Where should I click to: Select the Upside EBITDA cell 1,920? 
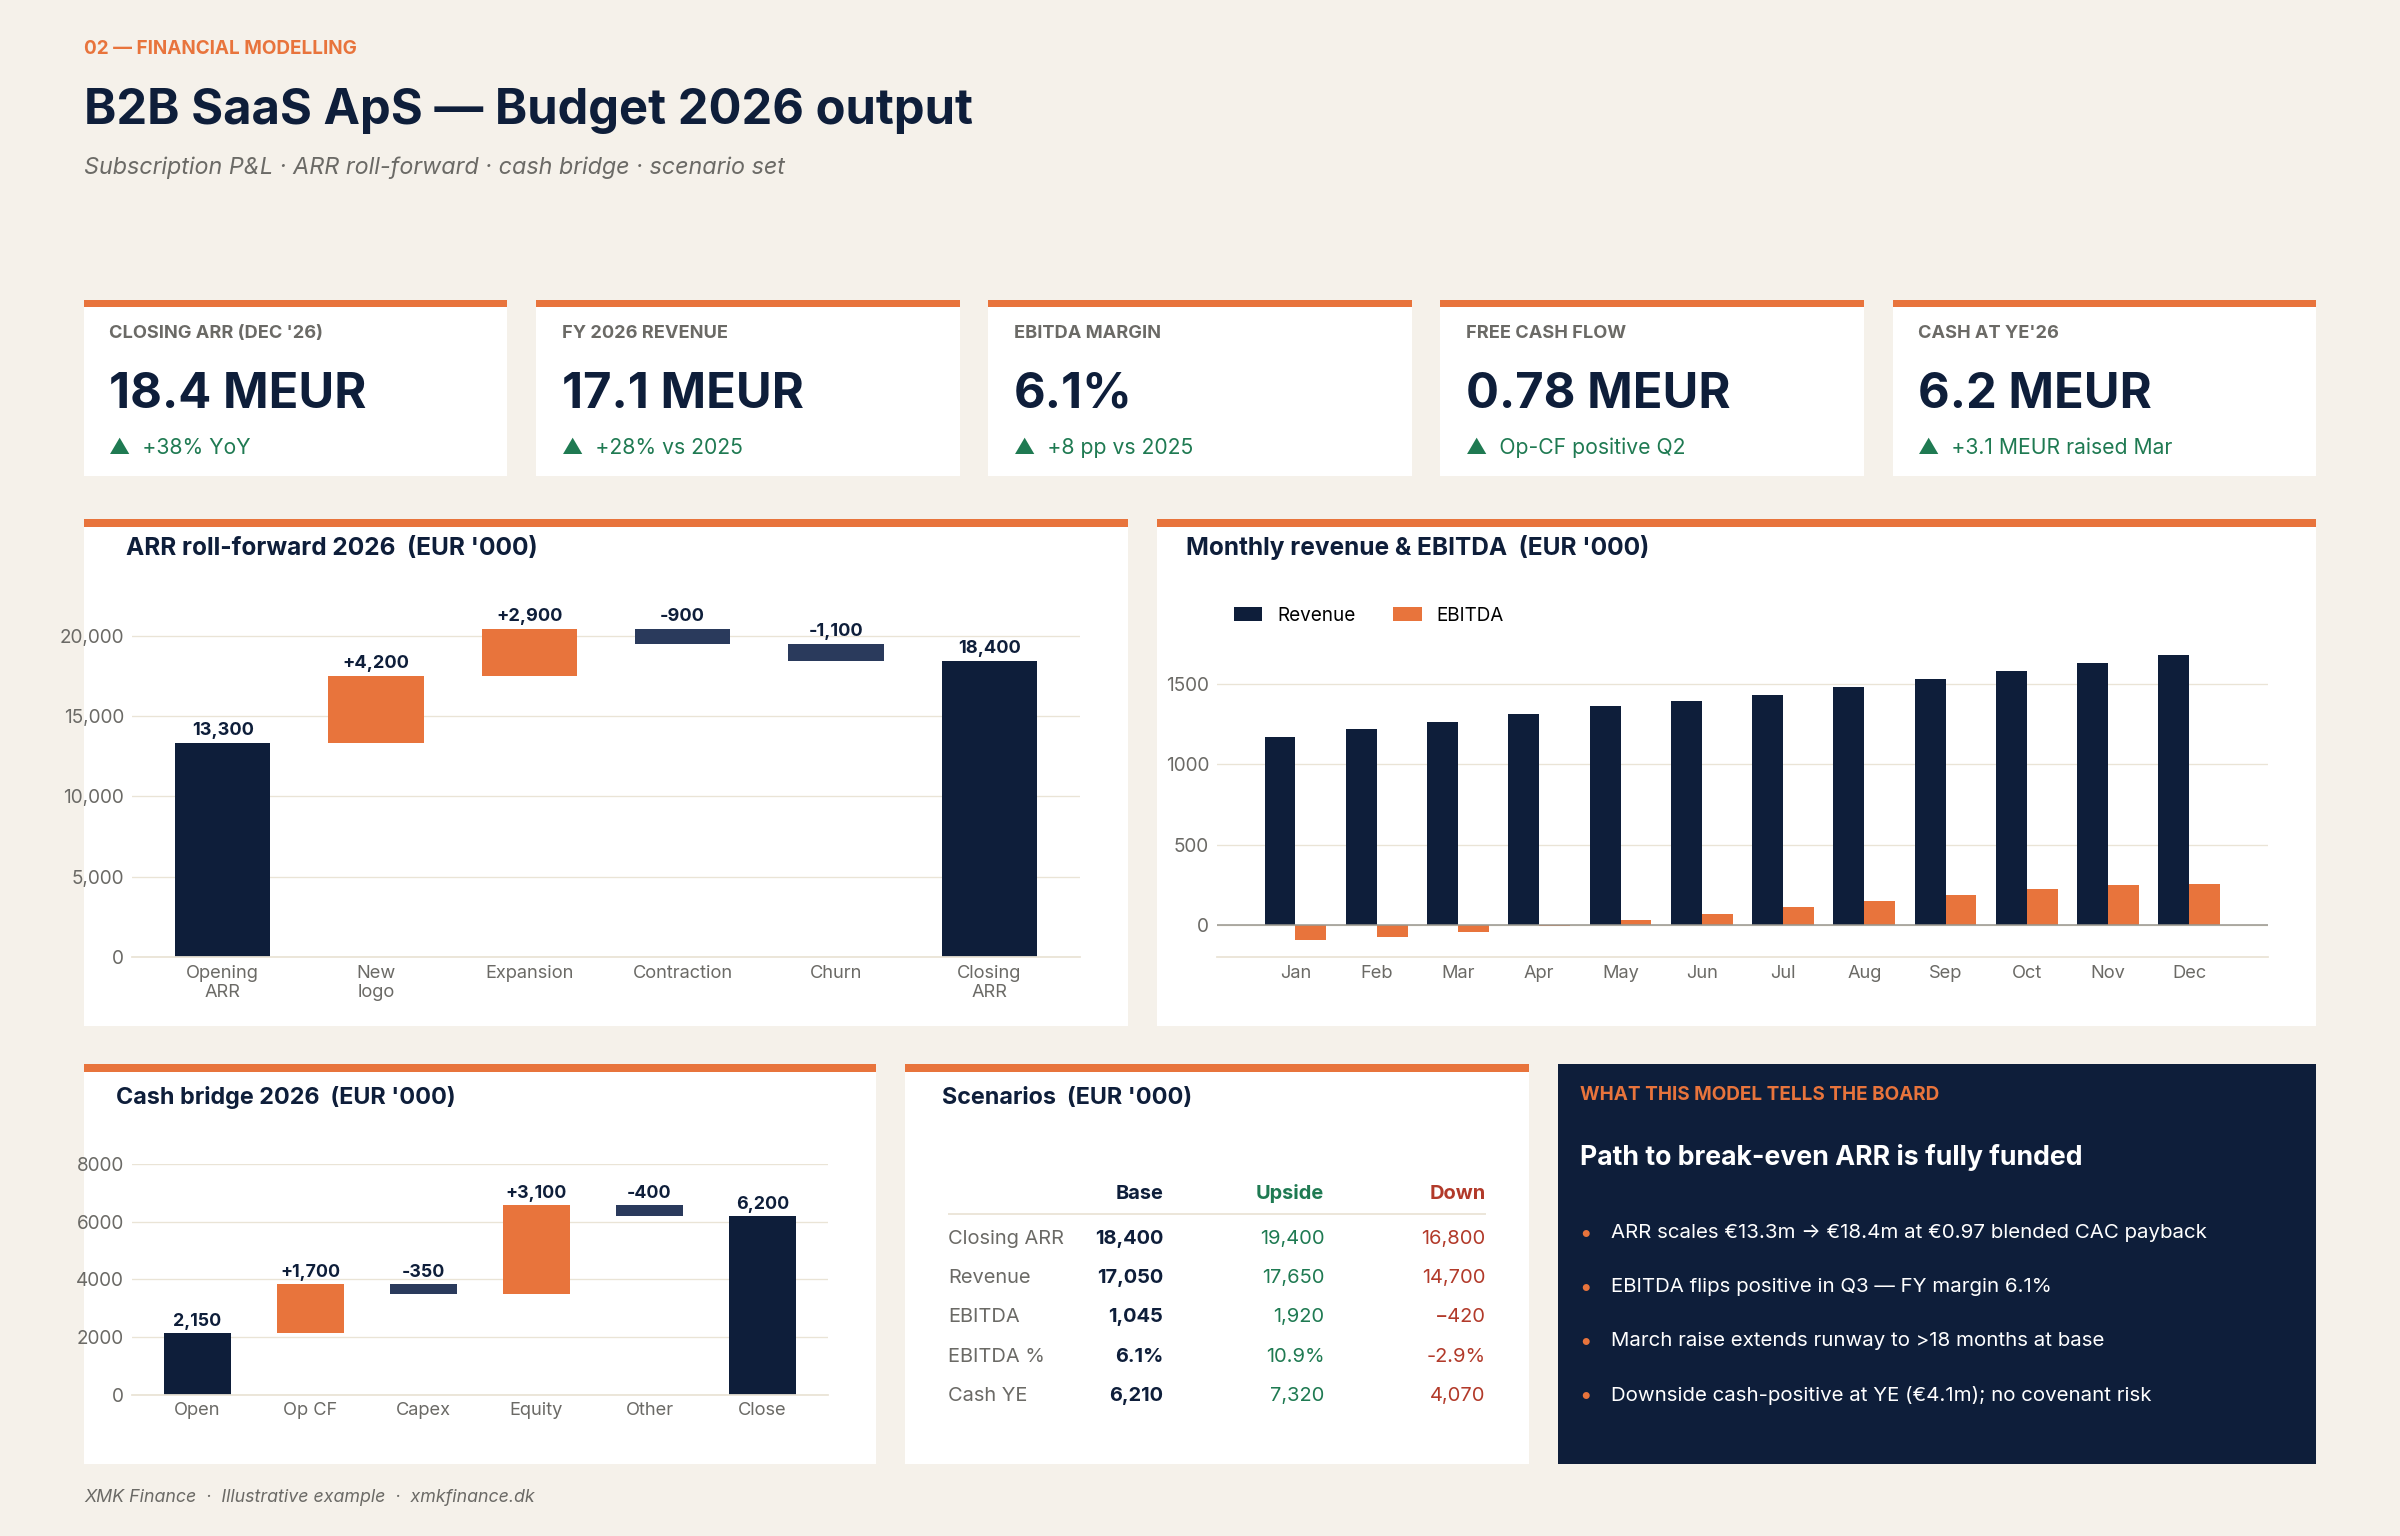[x=1298, y=1315]
